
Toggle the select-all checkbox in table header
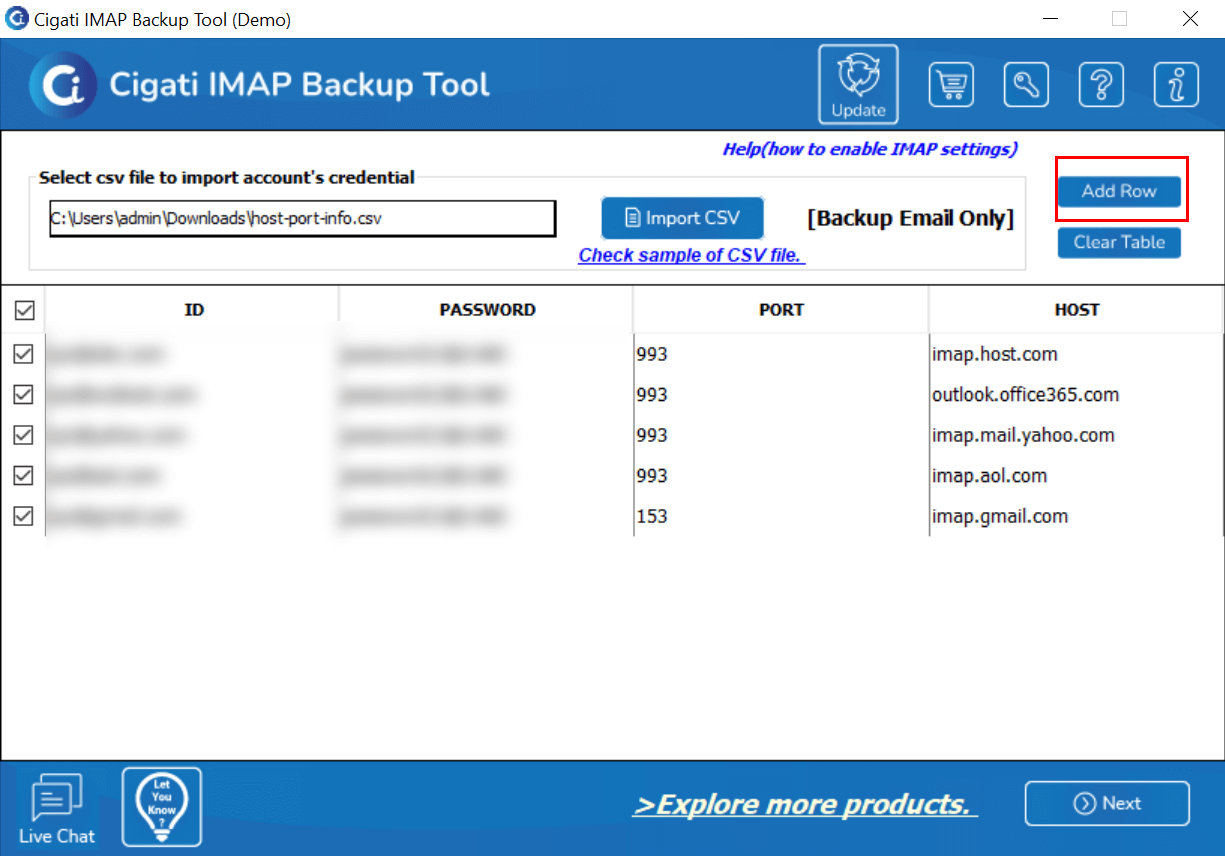click(24, 311)
